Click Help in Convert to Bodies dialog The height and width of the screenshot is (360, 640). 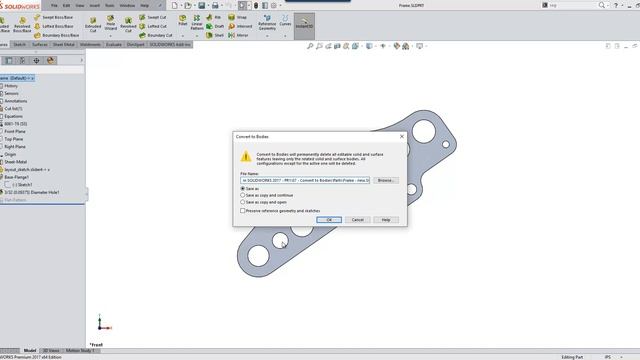[x=386, y=220]
